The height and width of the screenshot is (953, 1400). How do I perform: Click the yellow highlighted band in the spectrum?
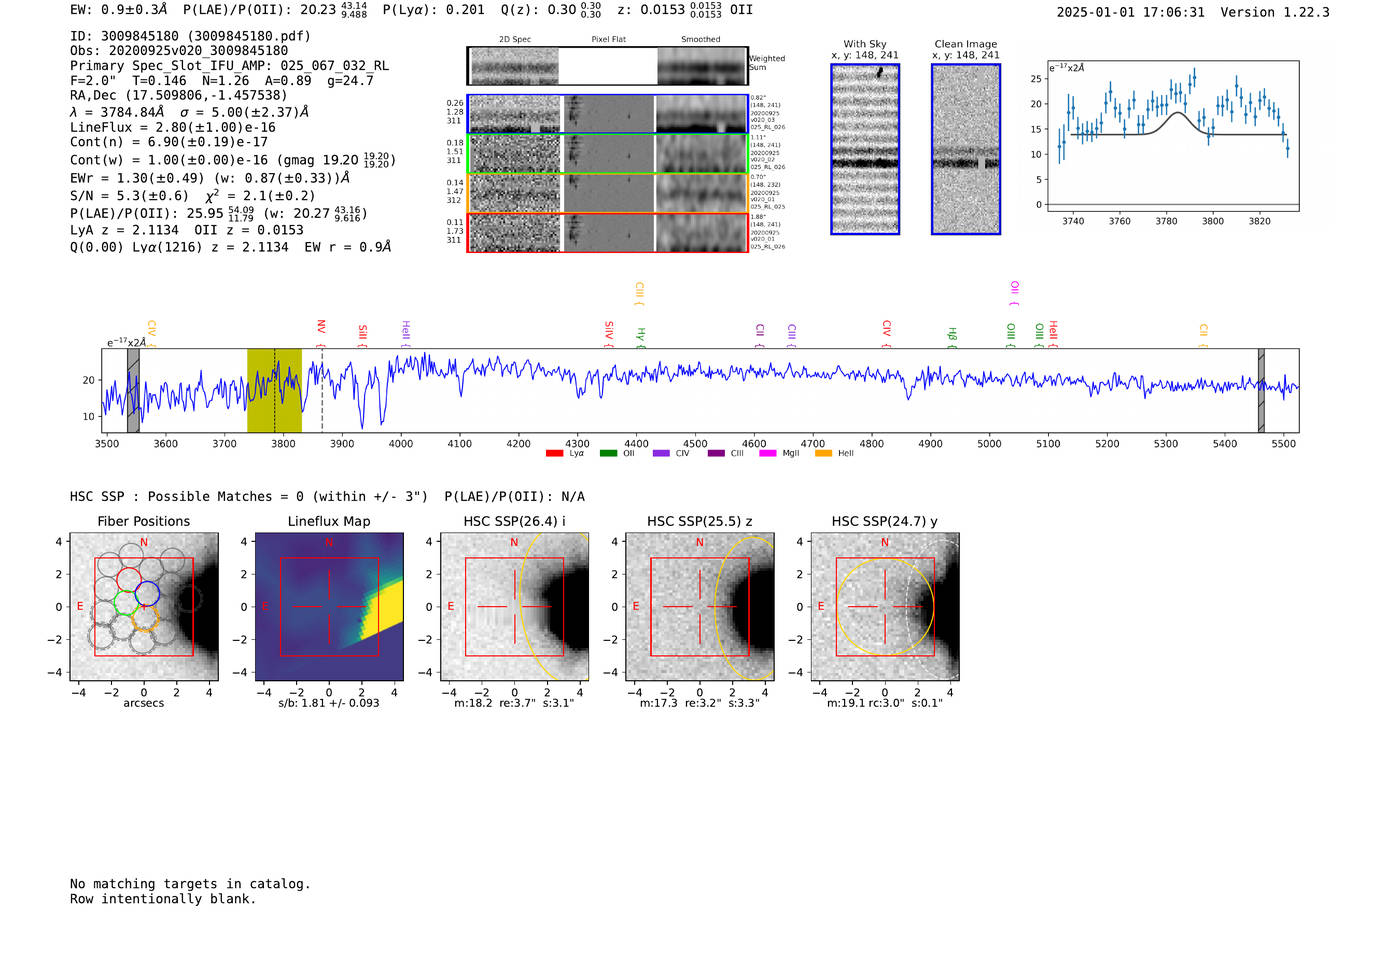pyautogui.click(x=274, y=391)
